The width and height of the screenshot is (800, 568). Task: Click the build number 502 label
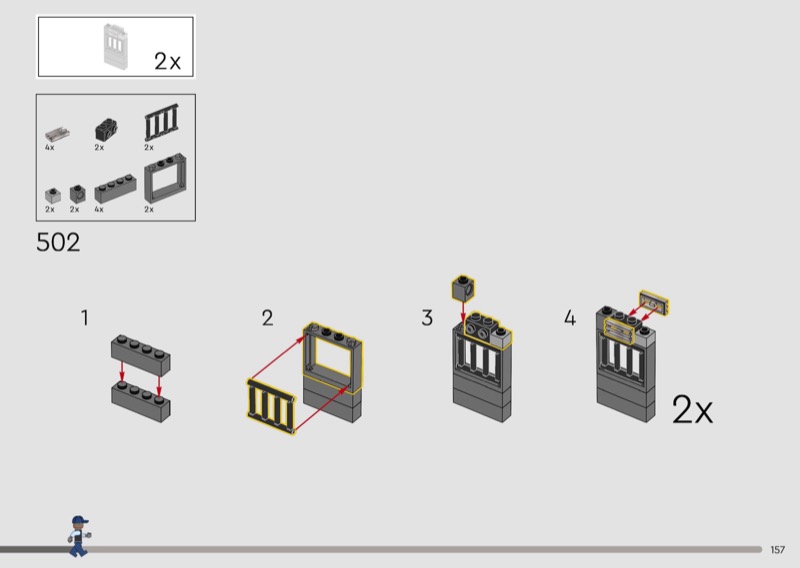point(58,242)
